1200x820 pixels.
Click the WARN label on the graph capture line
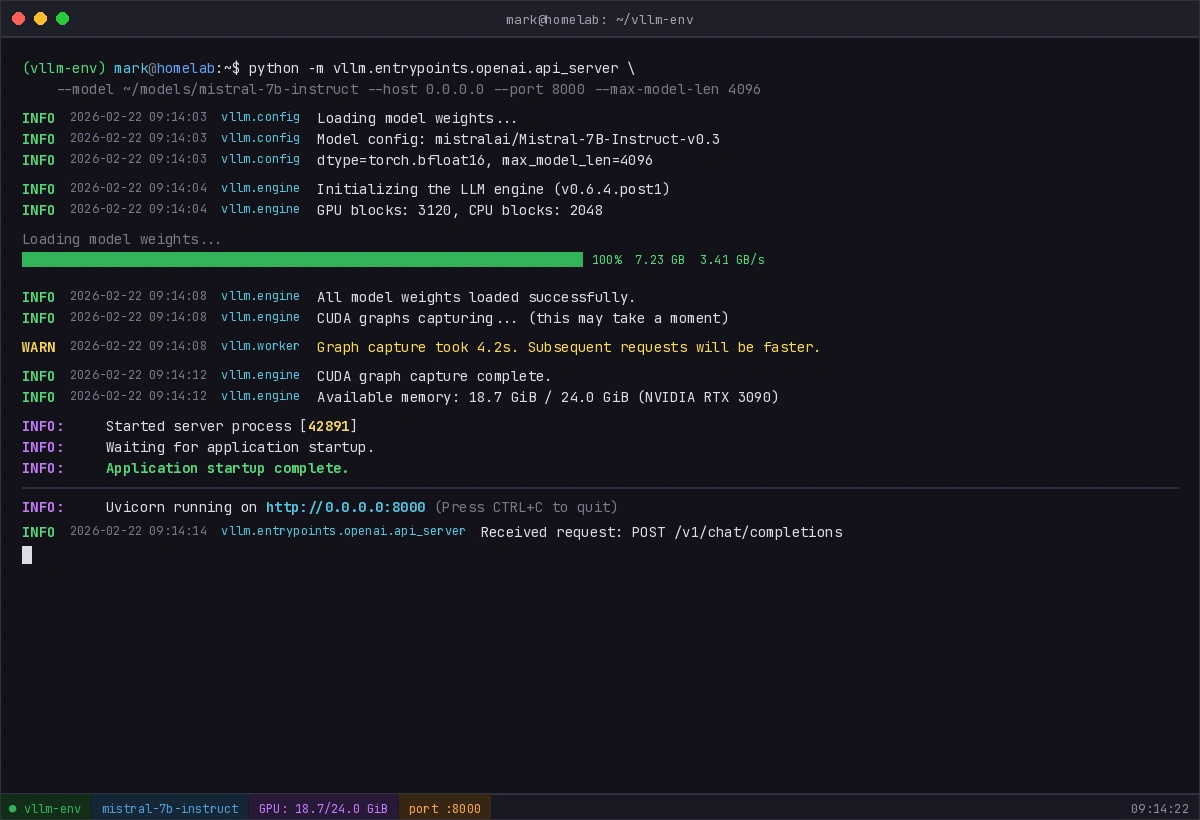coord(39,347)
